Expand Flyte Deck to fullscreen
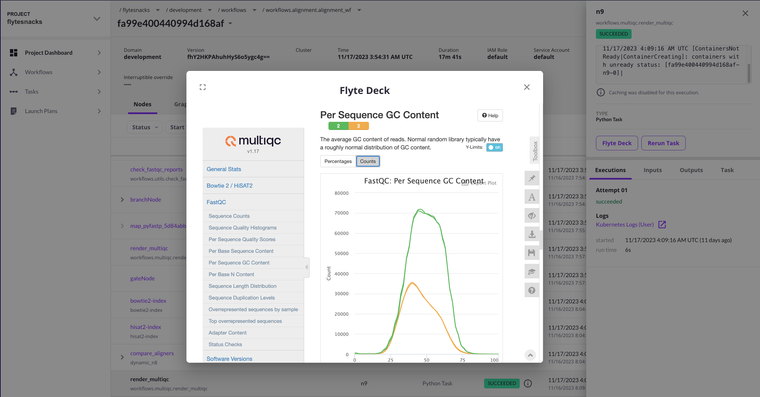 203,87
